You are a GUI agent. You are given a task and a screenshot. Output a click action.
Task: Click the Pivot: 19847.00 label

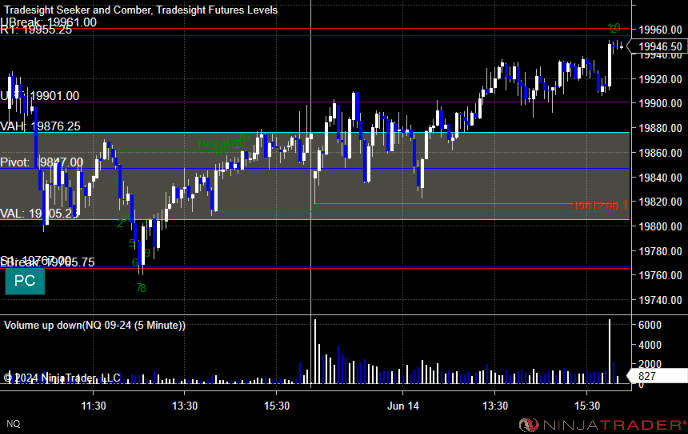42,162
